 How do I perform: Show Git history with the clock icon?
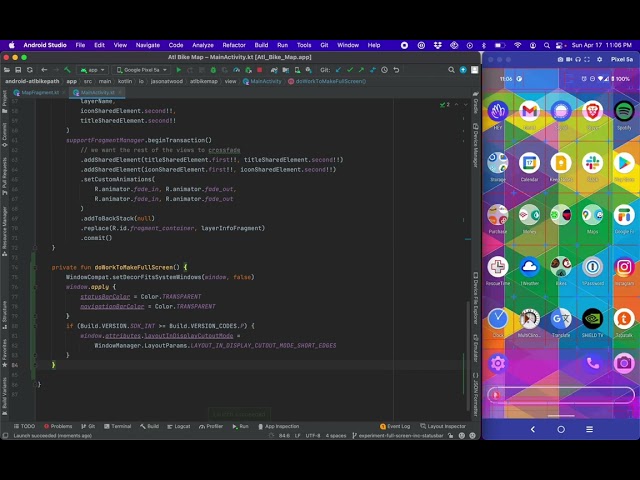click(x=384, y=70)
